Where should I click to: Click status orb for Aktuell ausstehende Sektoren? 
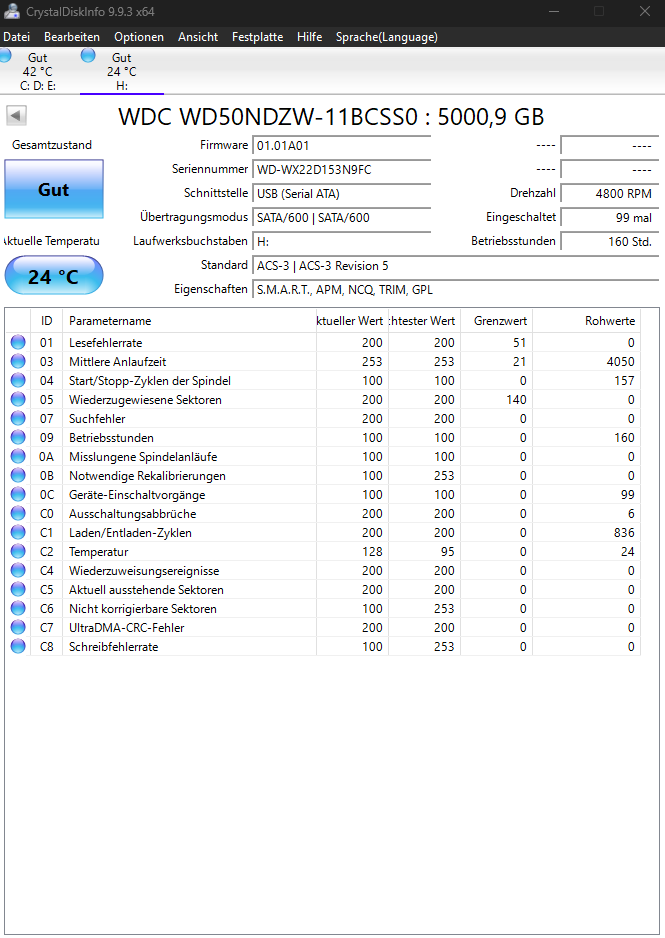(x=19, y=589)
